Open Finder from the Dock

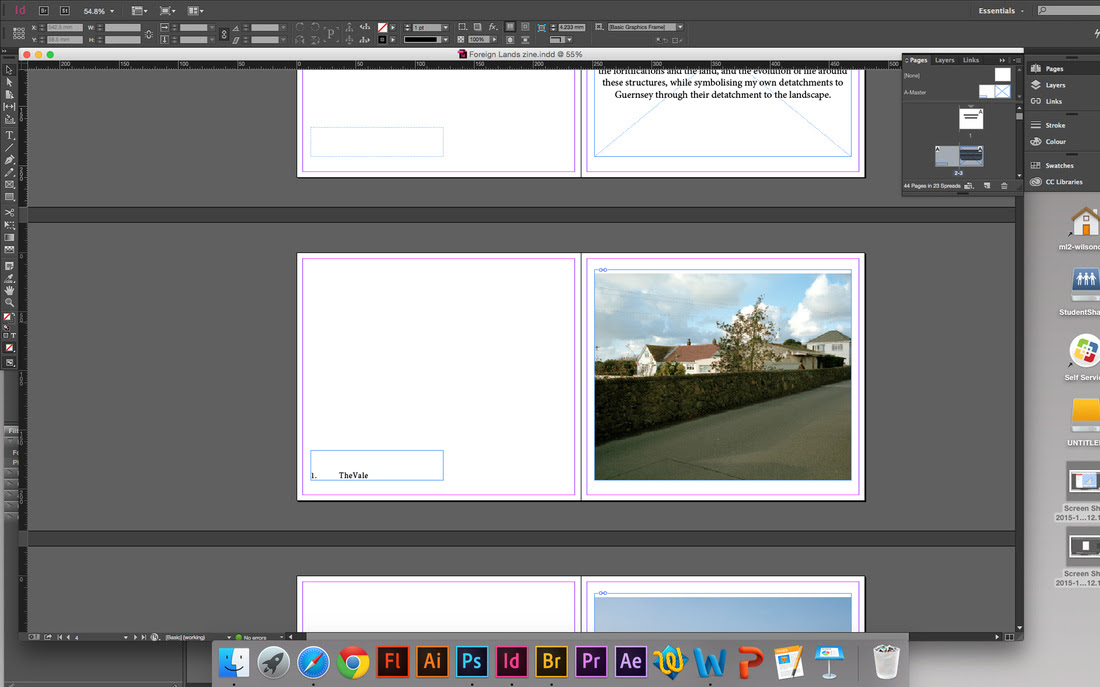(234, 661)
